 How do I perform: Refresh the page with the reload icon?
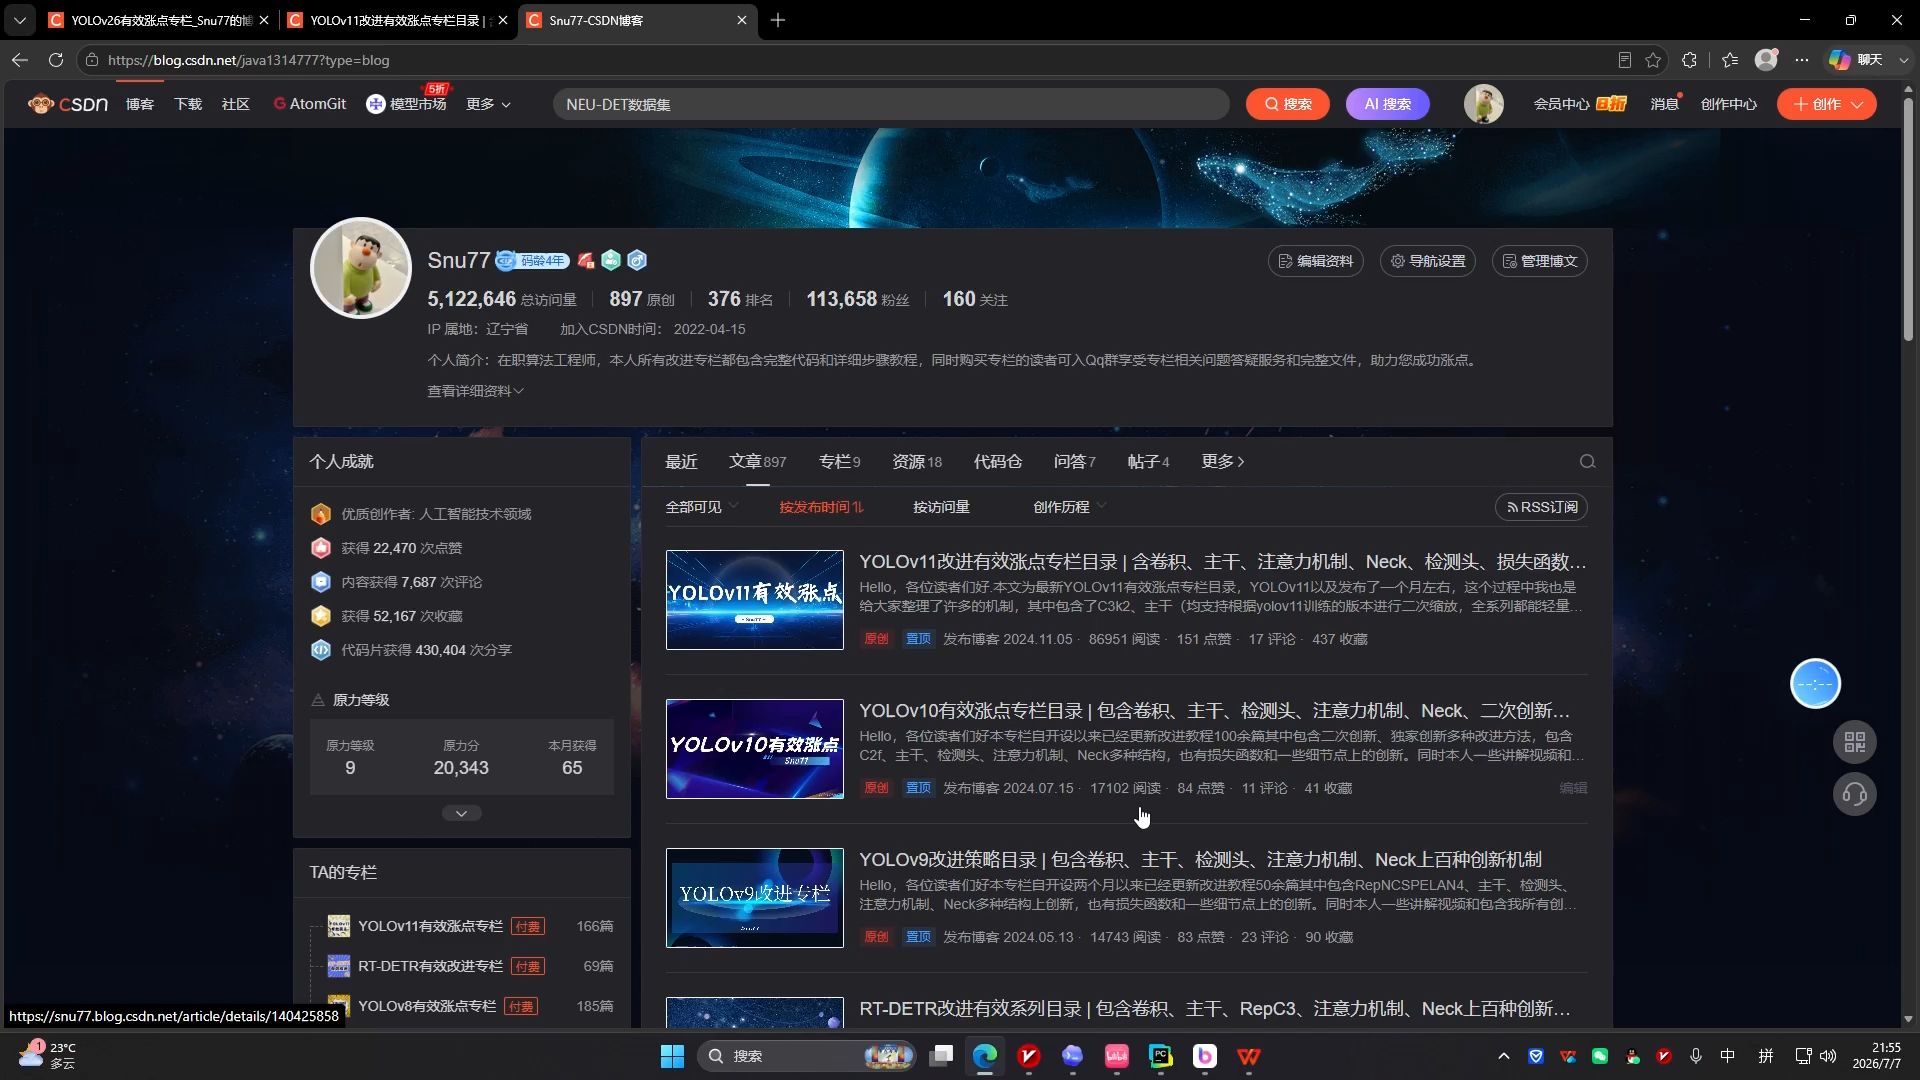click(56, 60)
